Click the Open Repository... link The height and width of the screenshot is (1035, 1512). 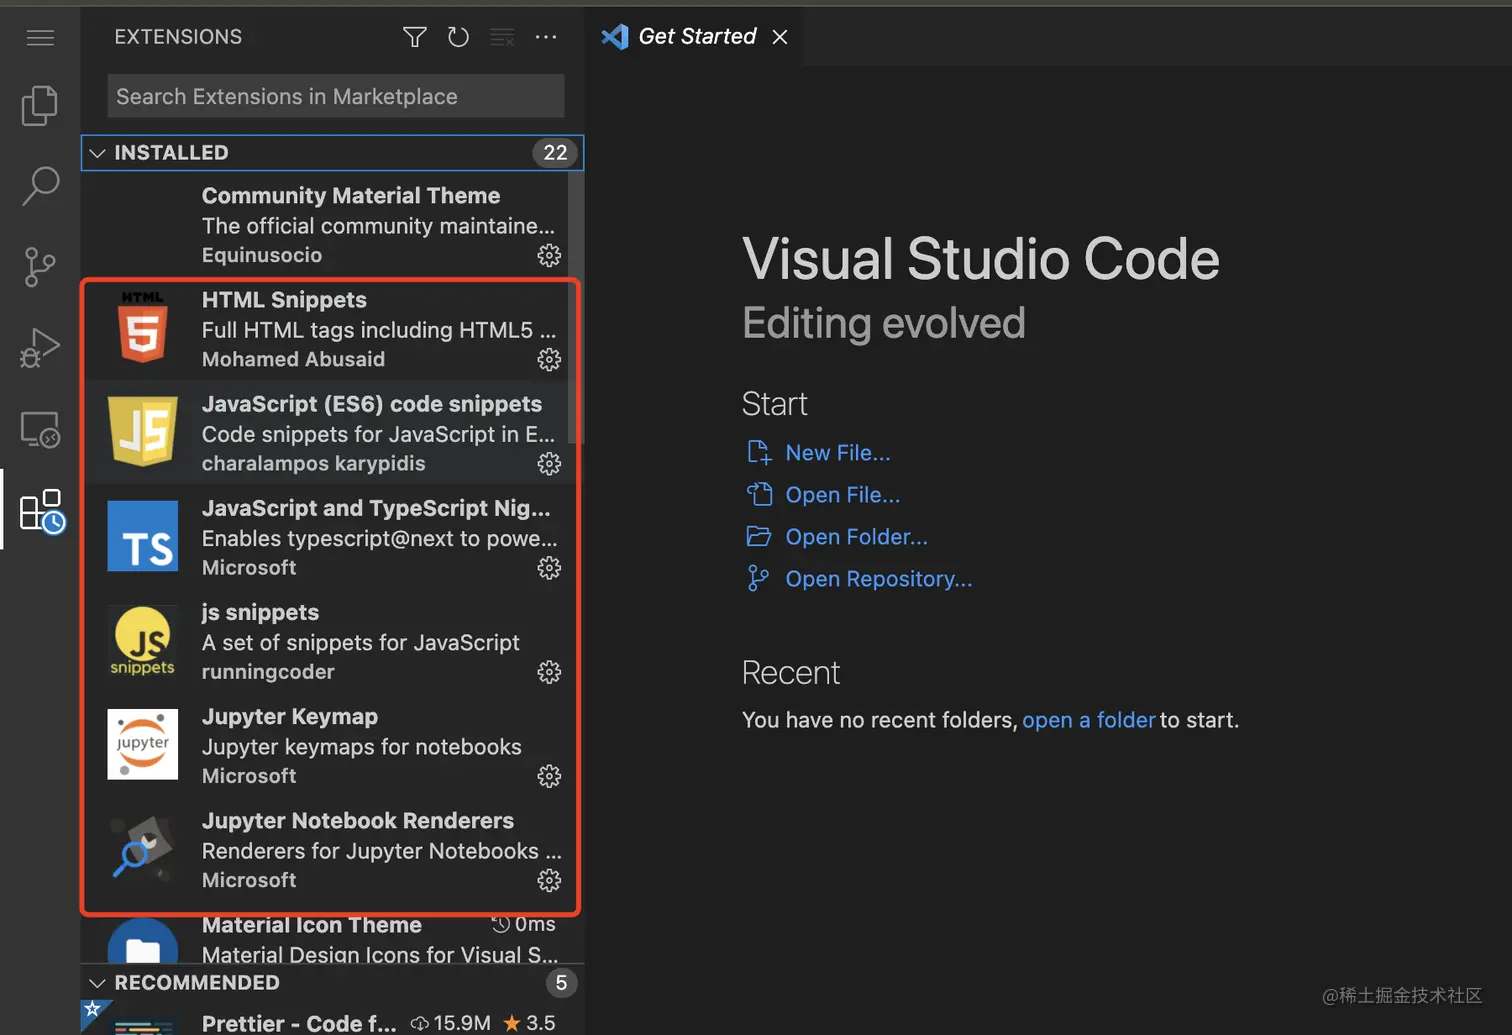(x=878, y=579)
